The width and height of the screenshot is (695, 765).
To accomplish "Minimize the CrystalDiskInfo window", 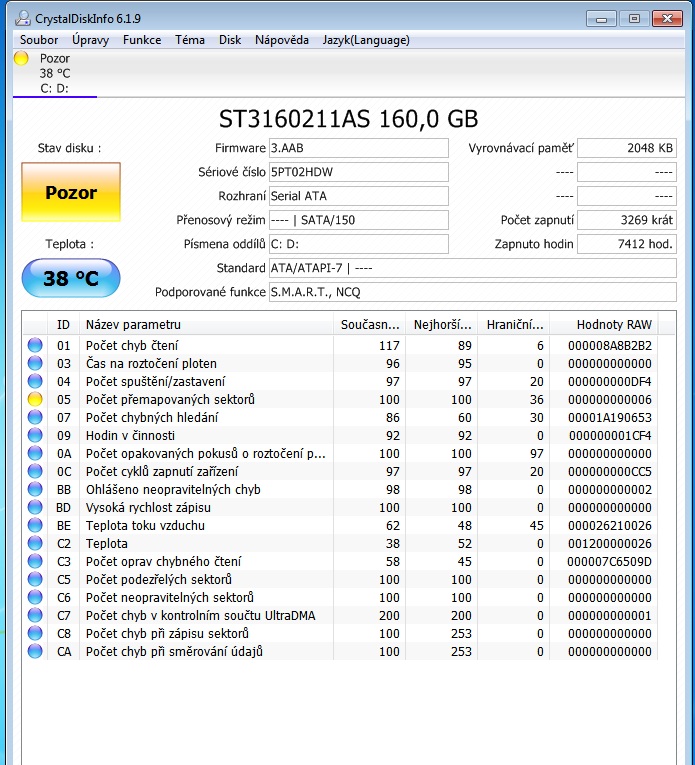I will (x=601, y=19).
